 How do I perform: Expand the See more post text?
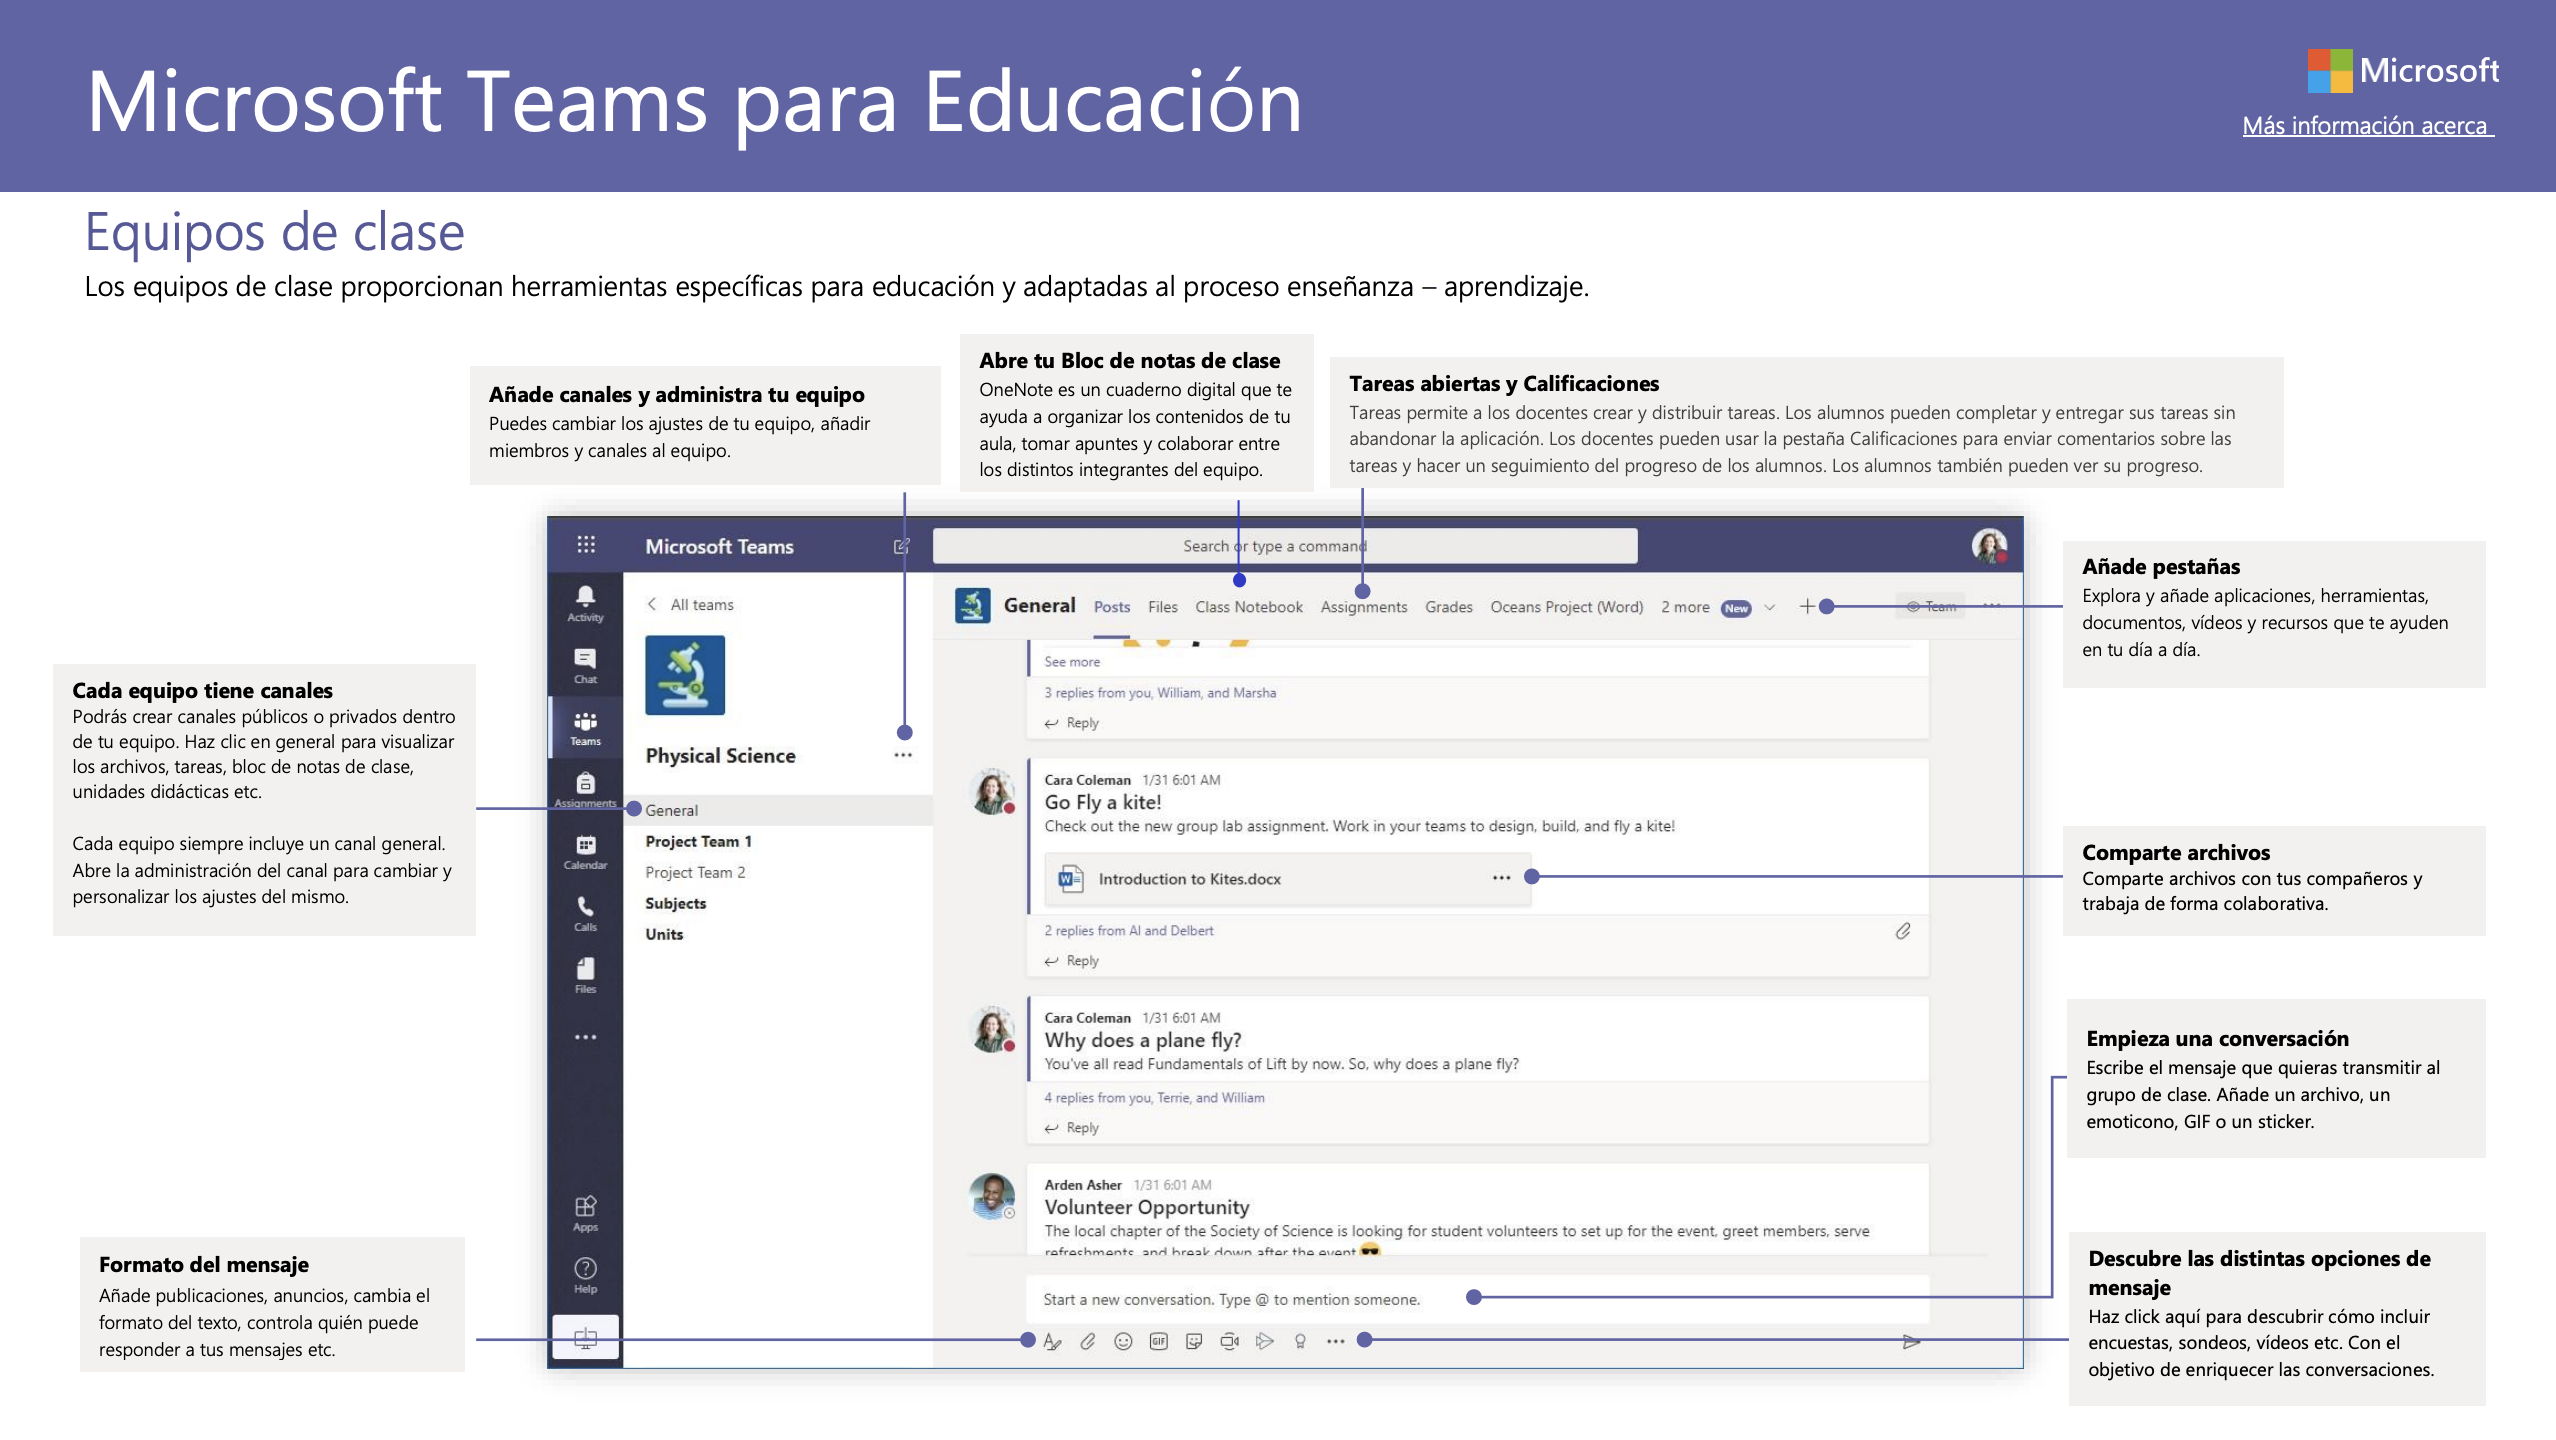1071,662
